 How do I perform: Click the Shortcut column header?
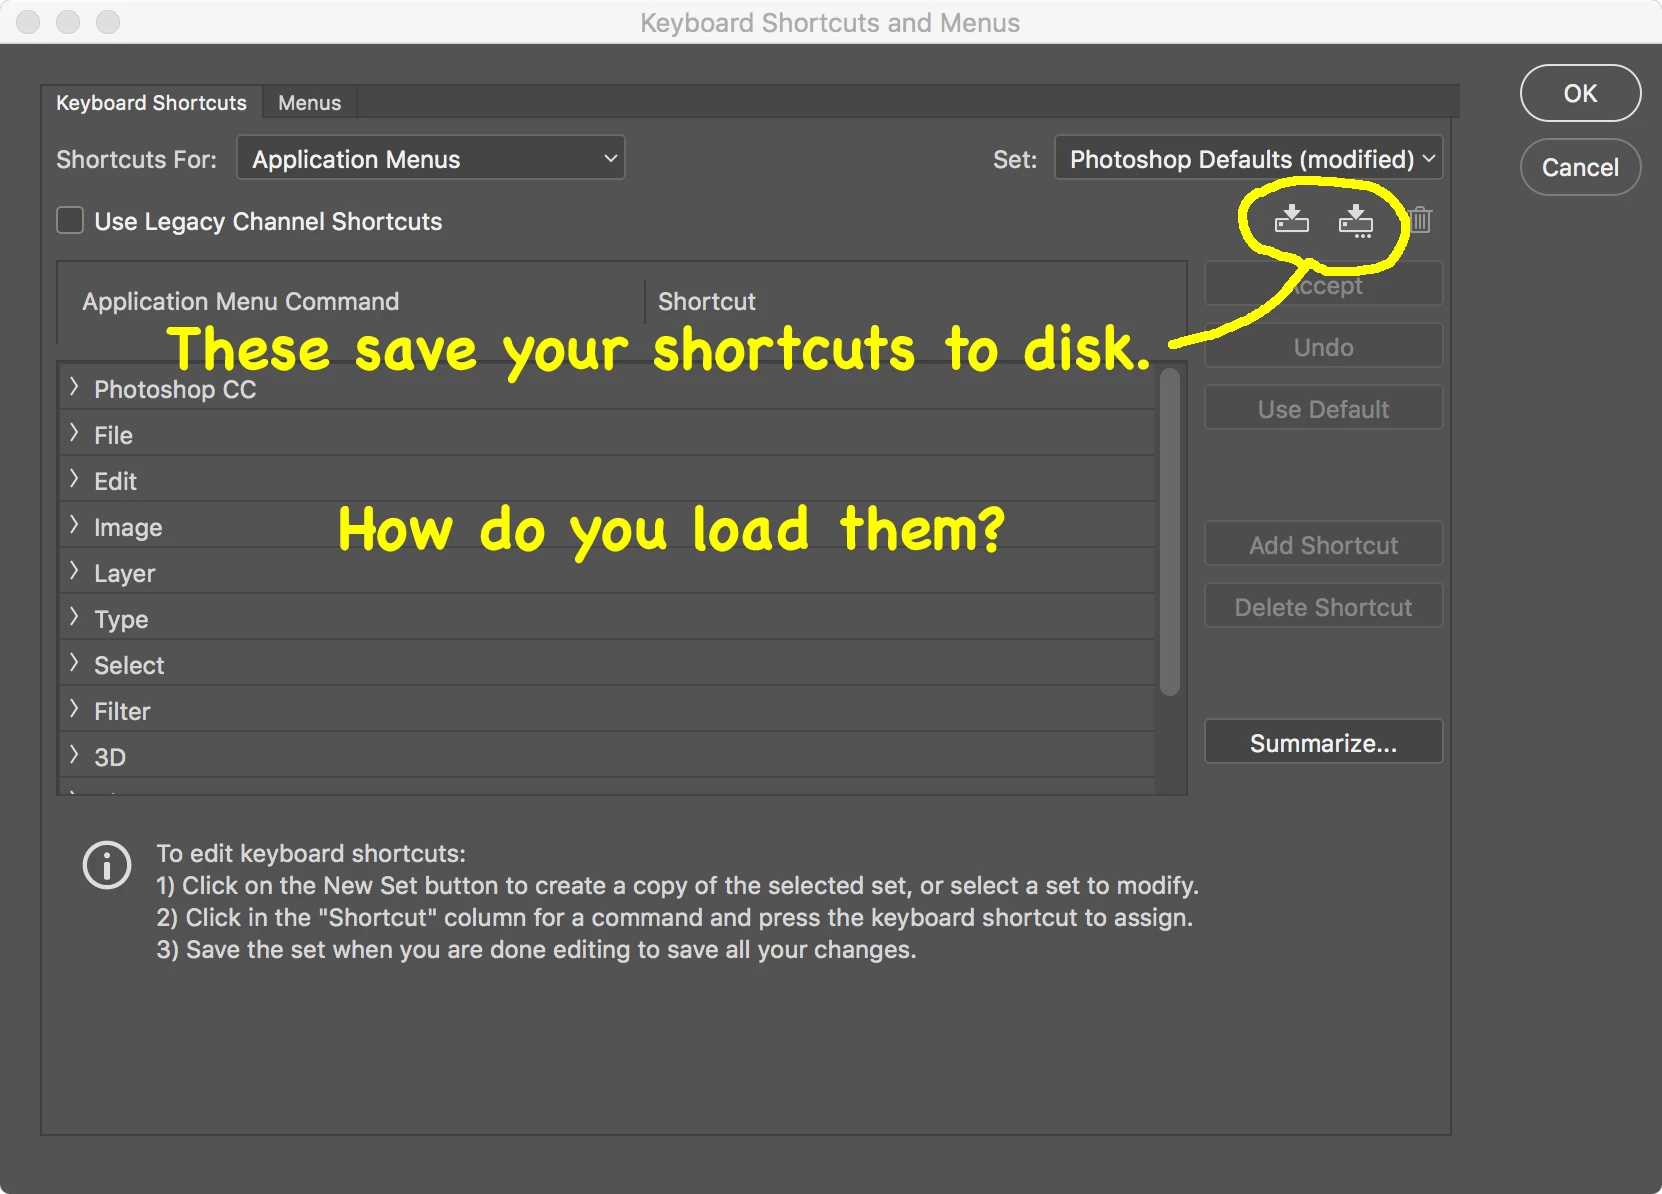(x=707, y=301)
